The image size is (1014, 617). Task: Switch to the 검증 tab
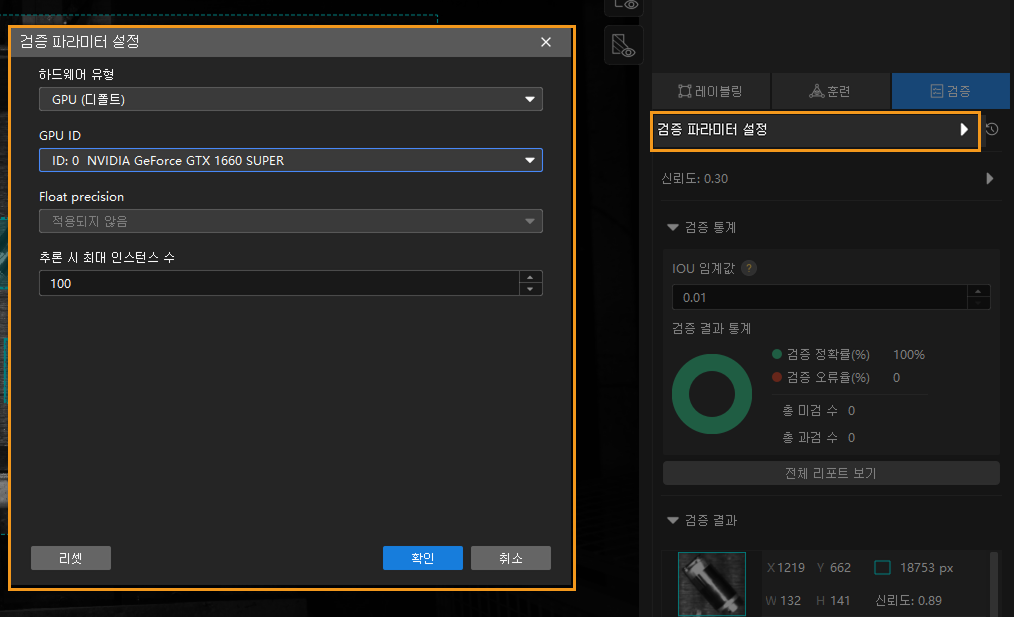tap(950, 91)
